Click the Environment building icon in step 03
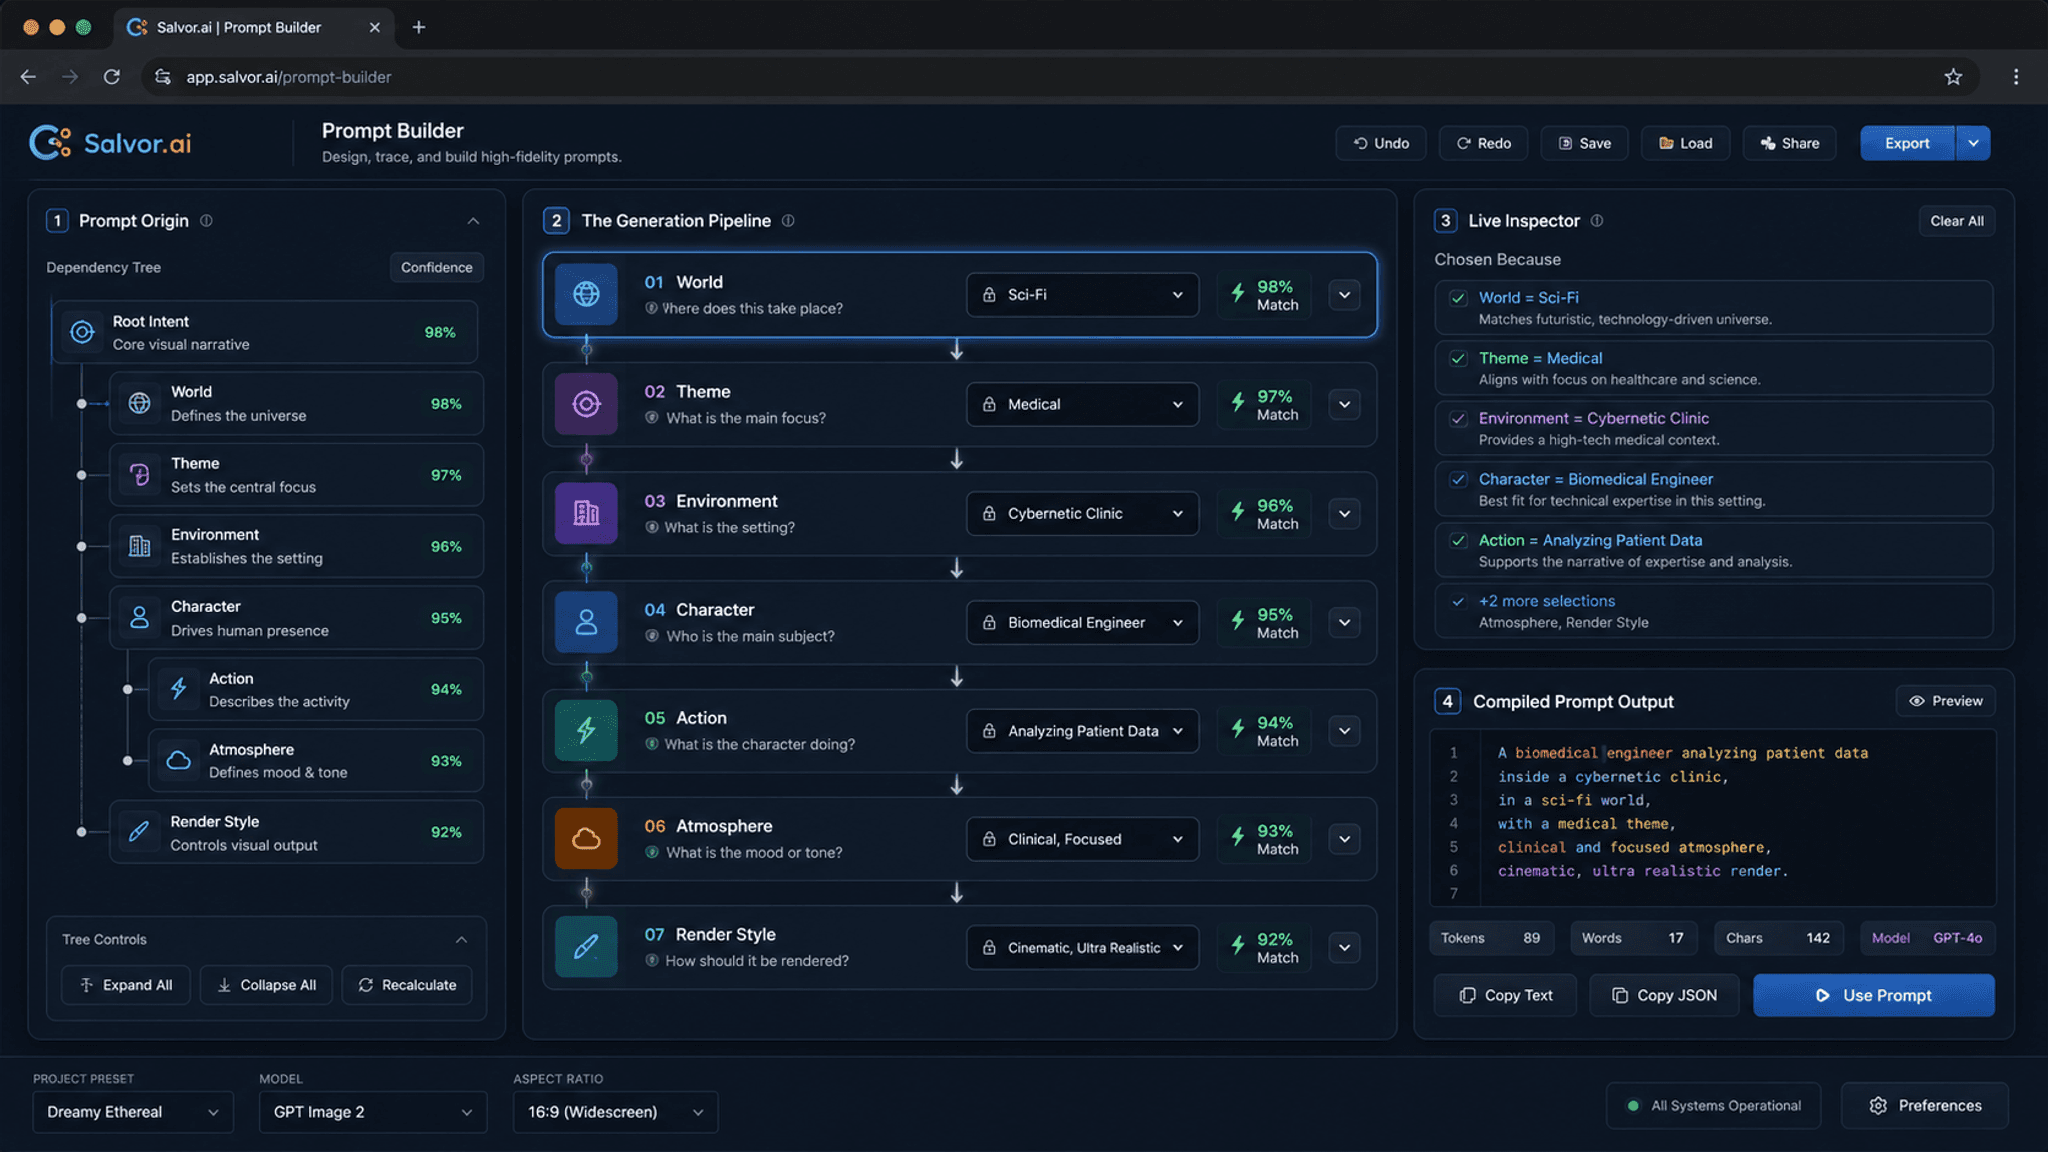 [586, 513]
